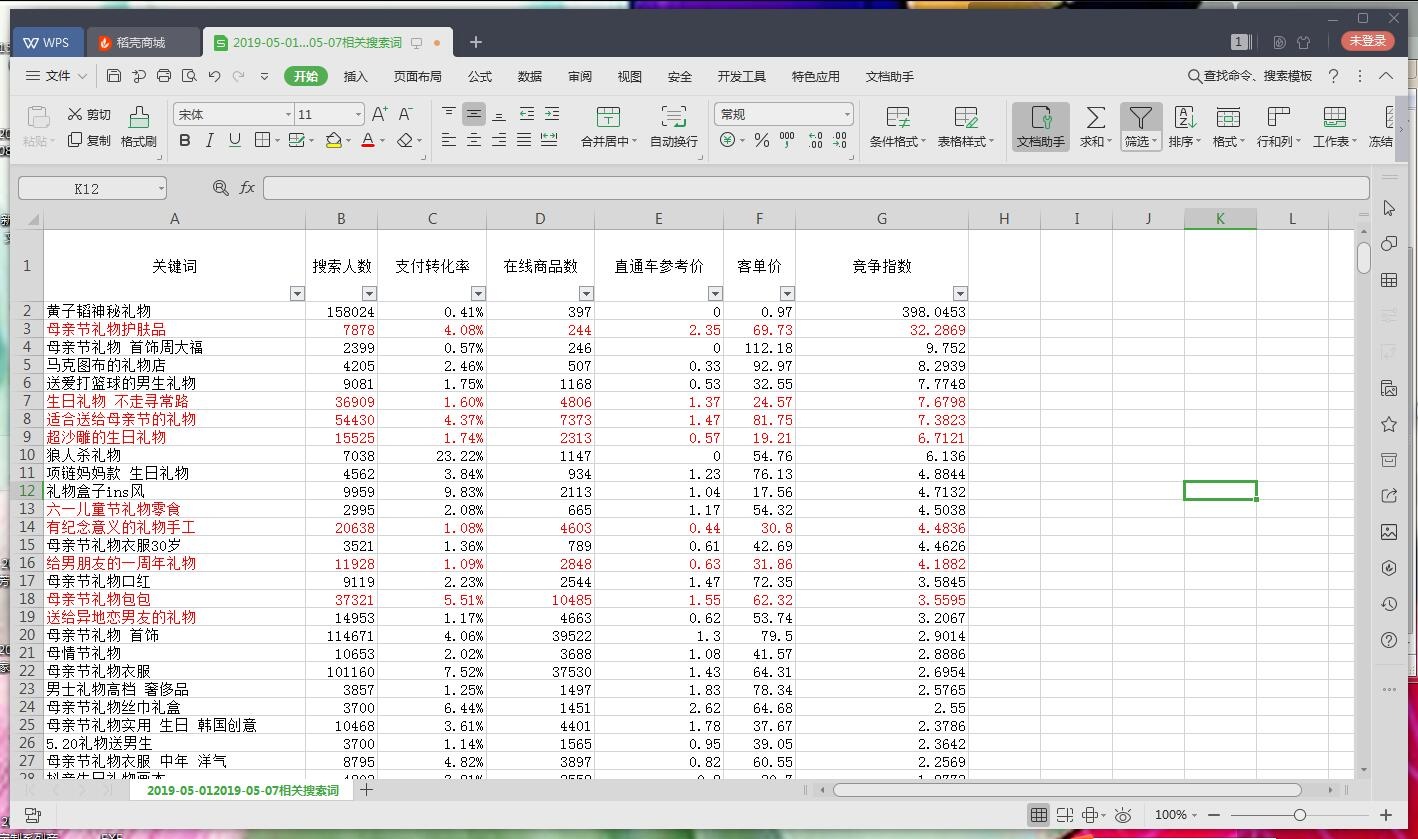Open the 数据 (Data) ribbon tab
The width and height of the screenshot is (1418, 839).
tap(530, 76)
